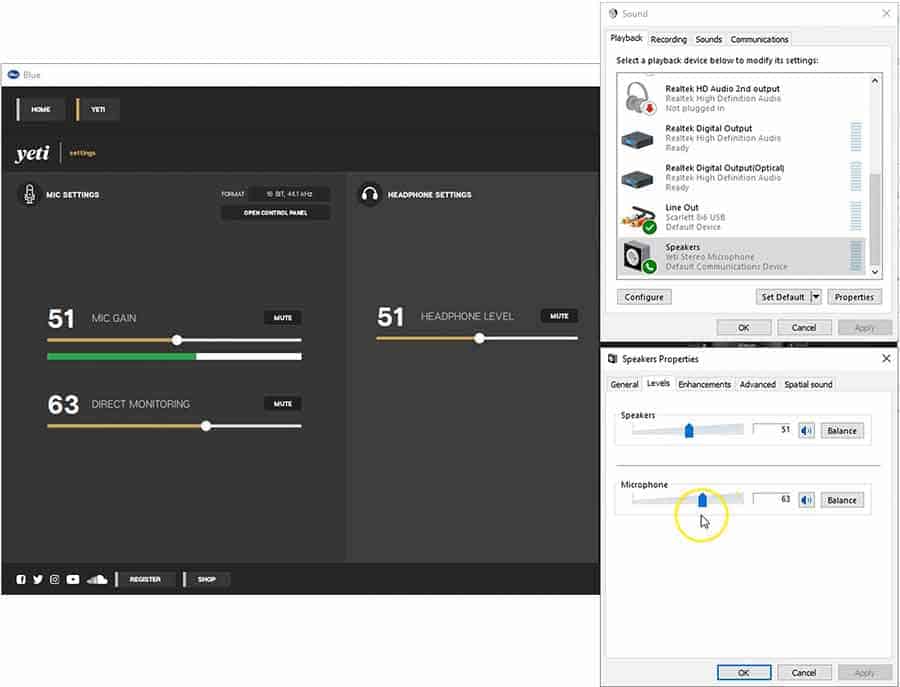This screenshot has width=900, height=687.
Task: Toggle Speakers mute speaker icon in Levels
Action: [x=806, y=430]
